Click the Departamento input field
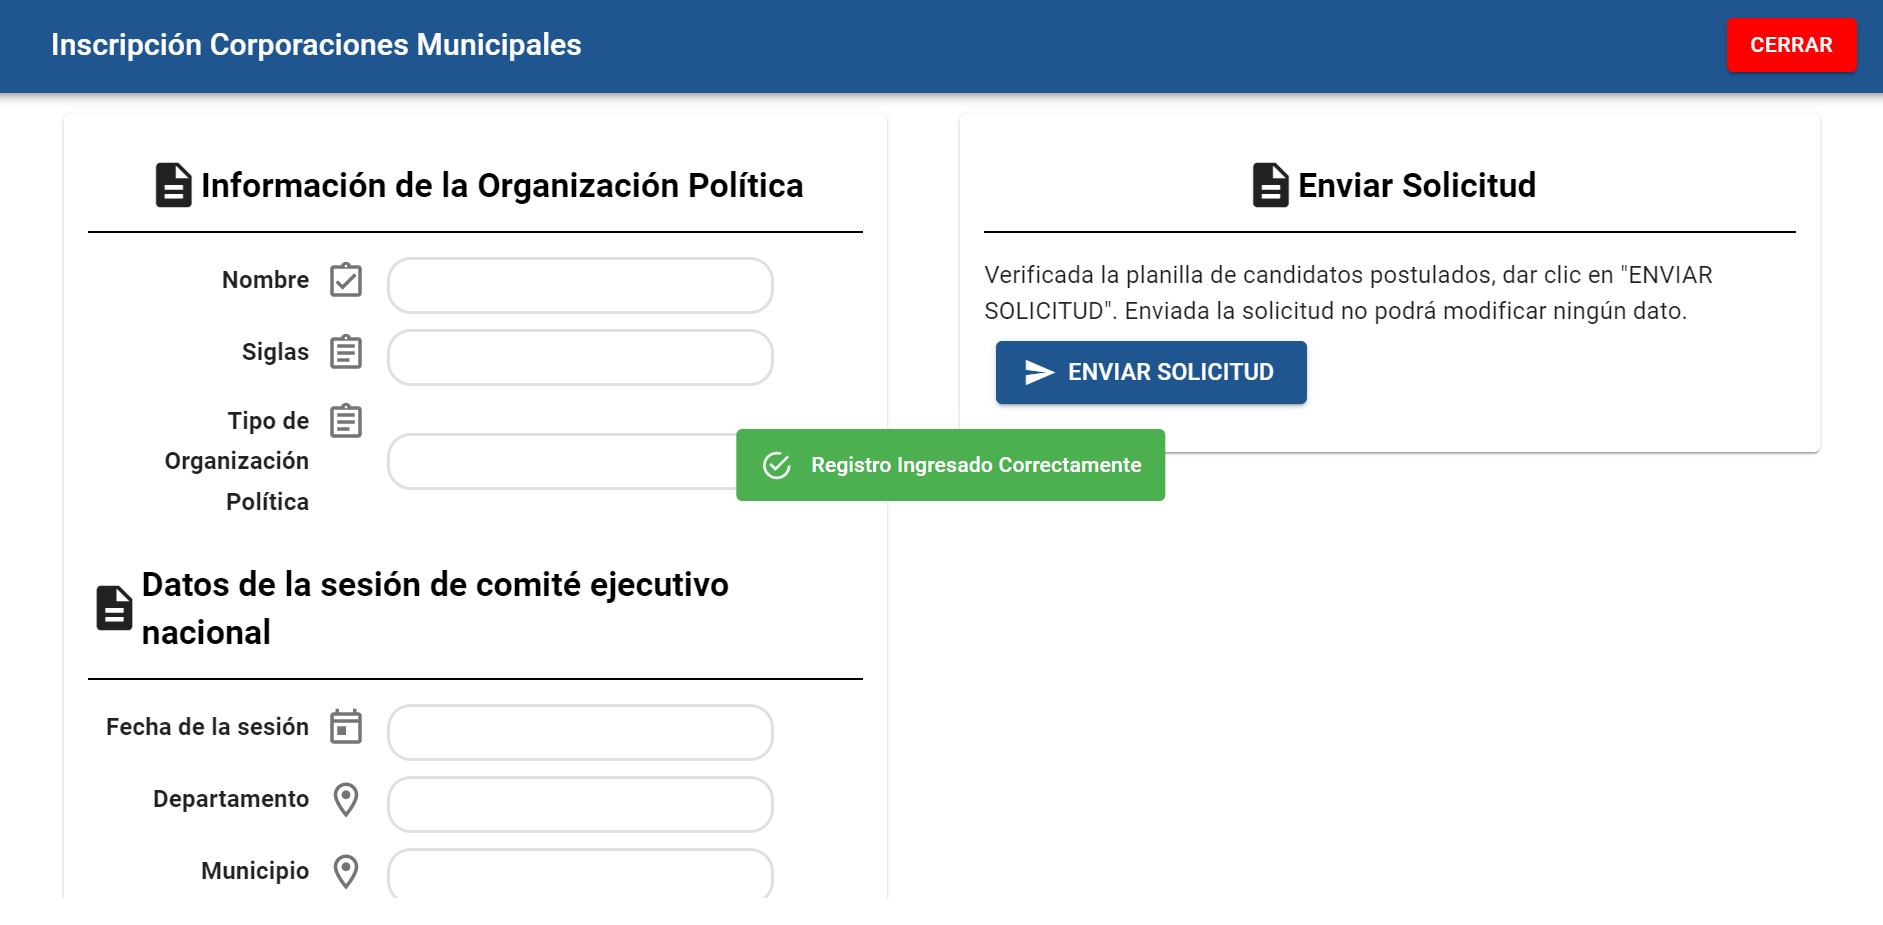The height and width of the screenshot is (925, 1883). click(x=580, y=805)
